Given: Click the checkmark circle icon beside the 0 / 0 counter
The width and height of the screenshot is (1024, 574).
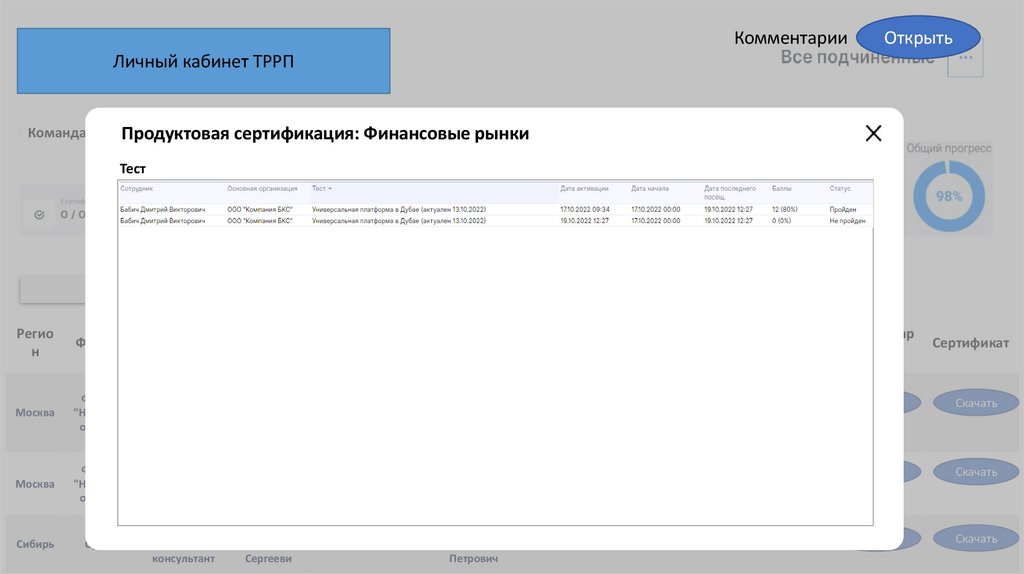Looking at the screenshot, I should click(x=39, y=214).
